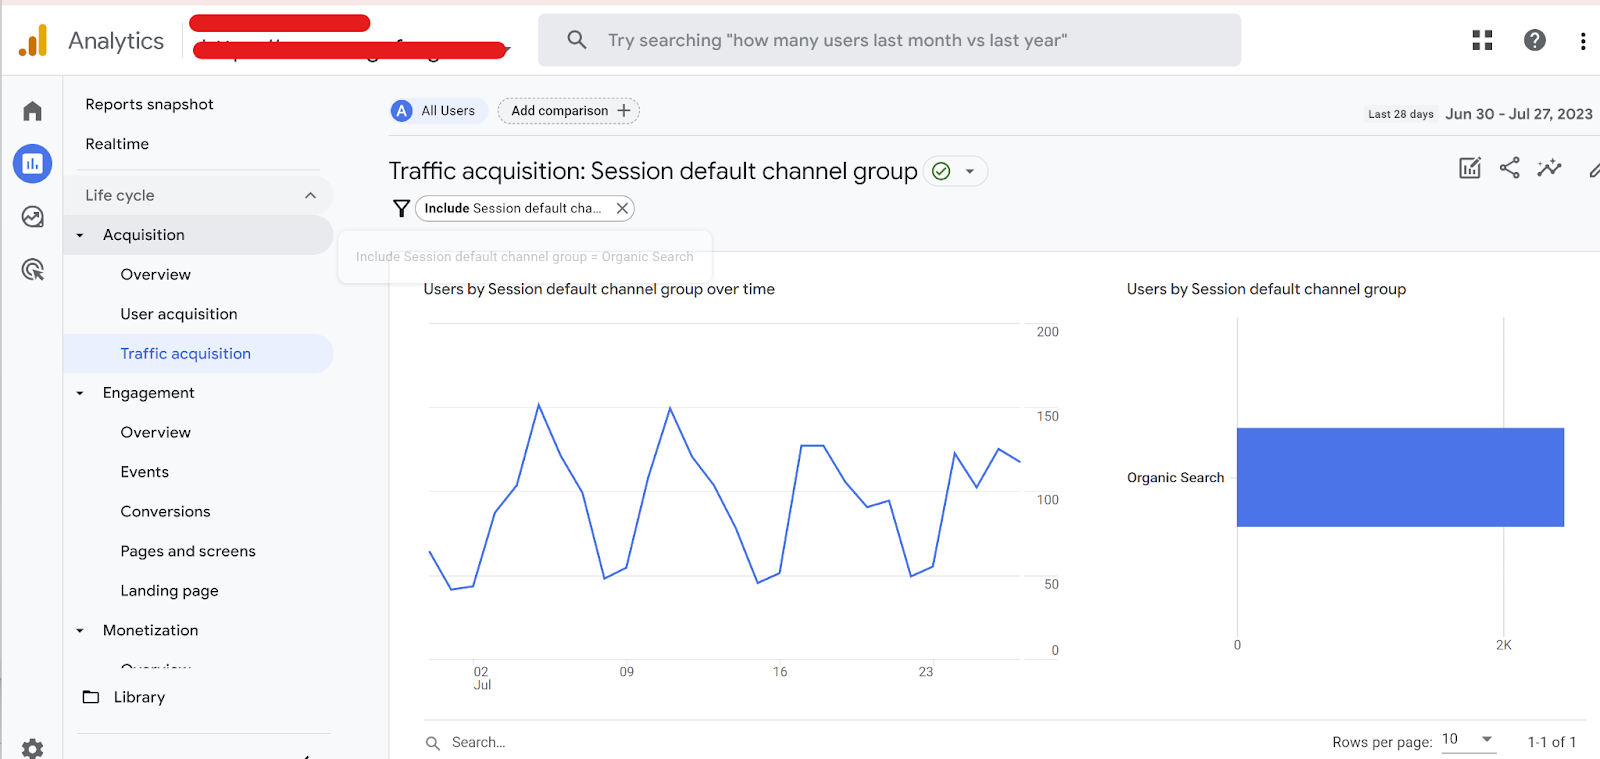Open the Landing page report
Viewport: 1600px width, 759px height.
point(169,591)
